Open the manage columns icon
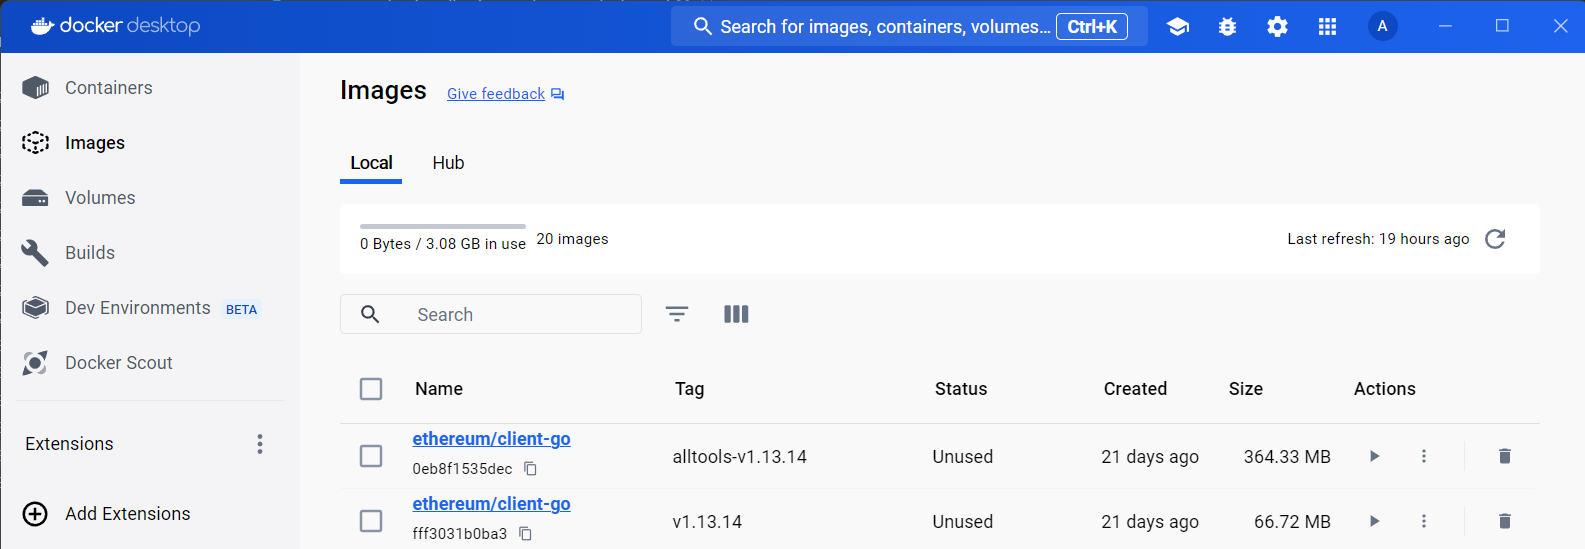The height and width of the screenshot is (549, 1585). [x=736, y=314]
